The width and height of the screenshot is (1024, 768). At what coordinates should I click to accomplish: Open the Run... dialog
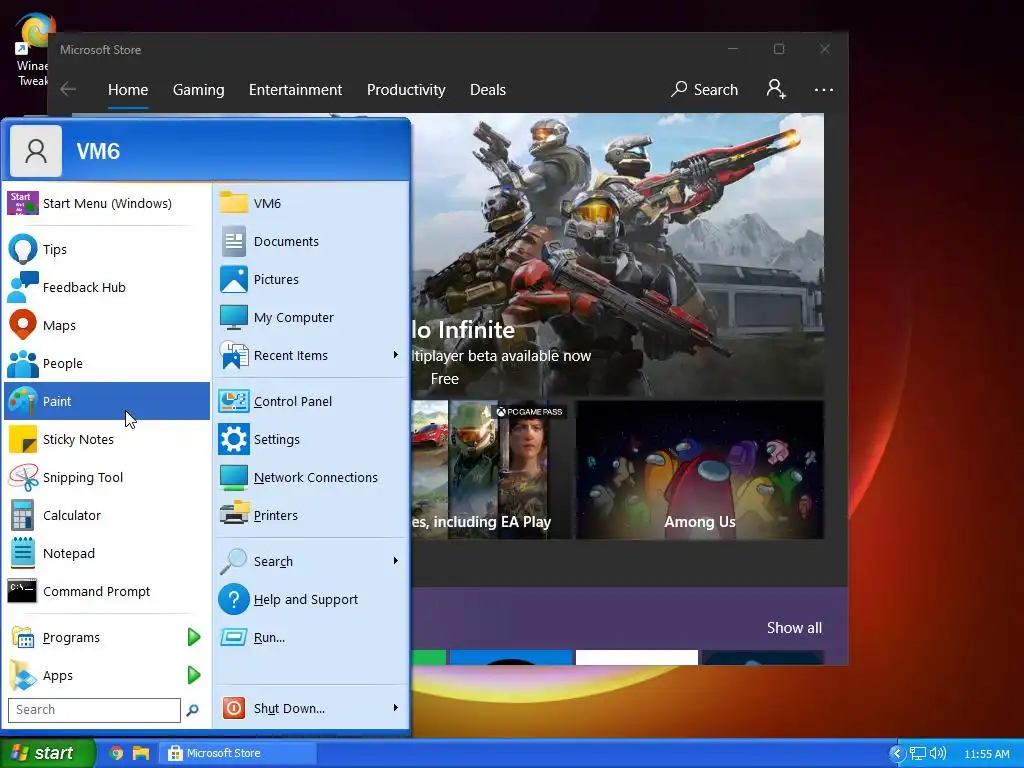(311, 637)
